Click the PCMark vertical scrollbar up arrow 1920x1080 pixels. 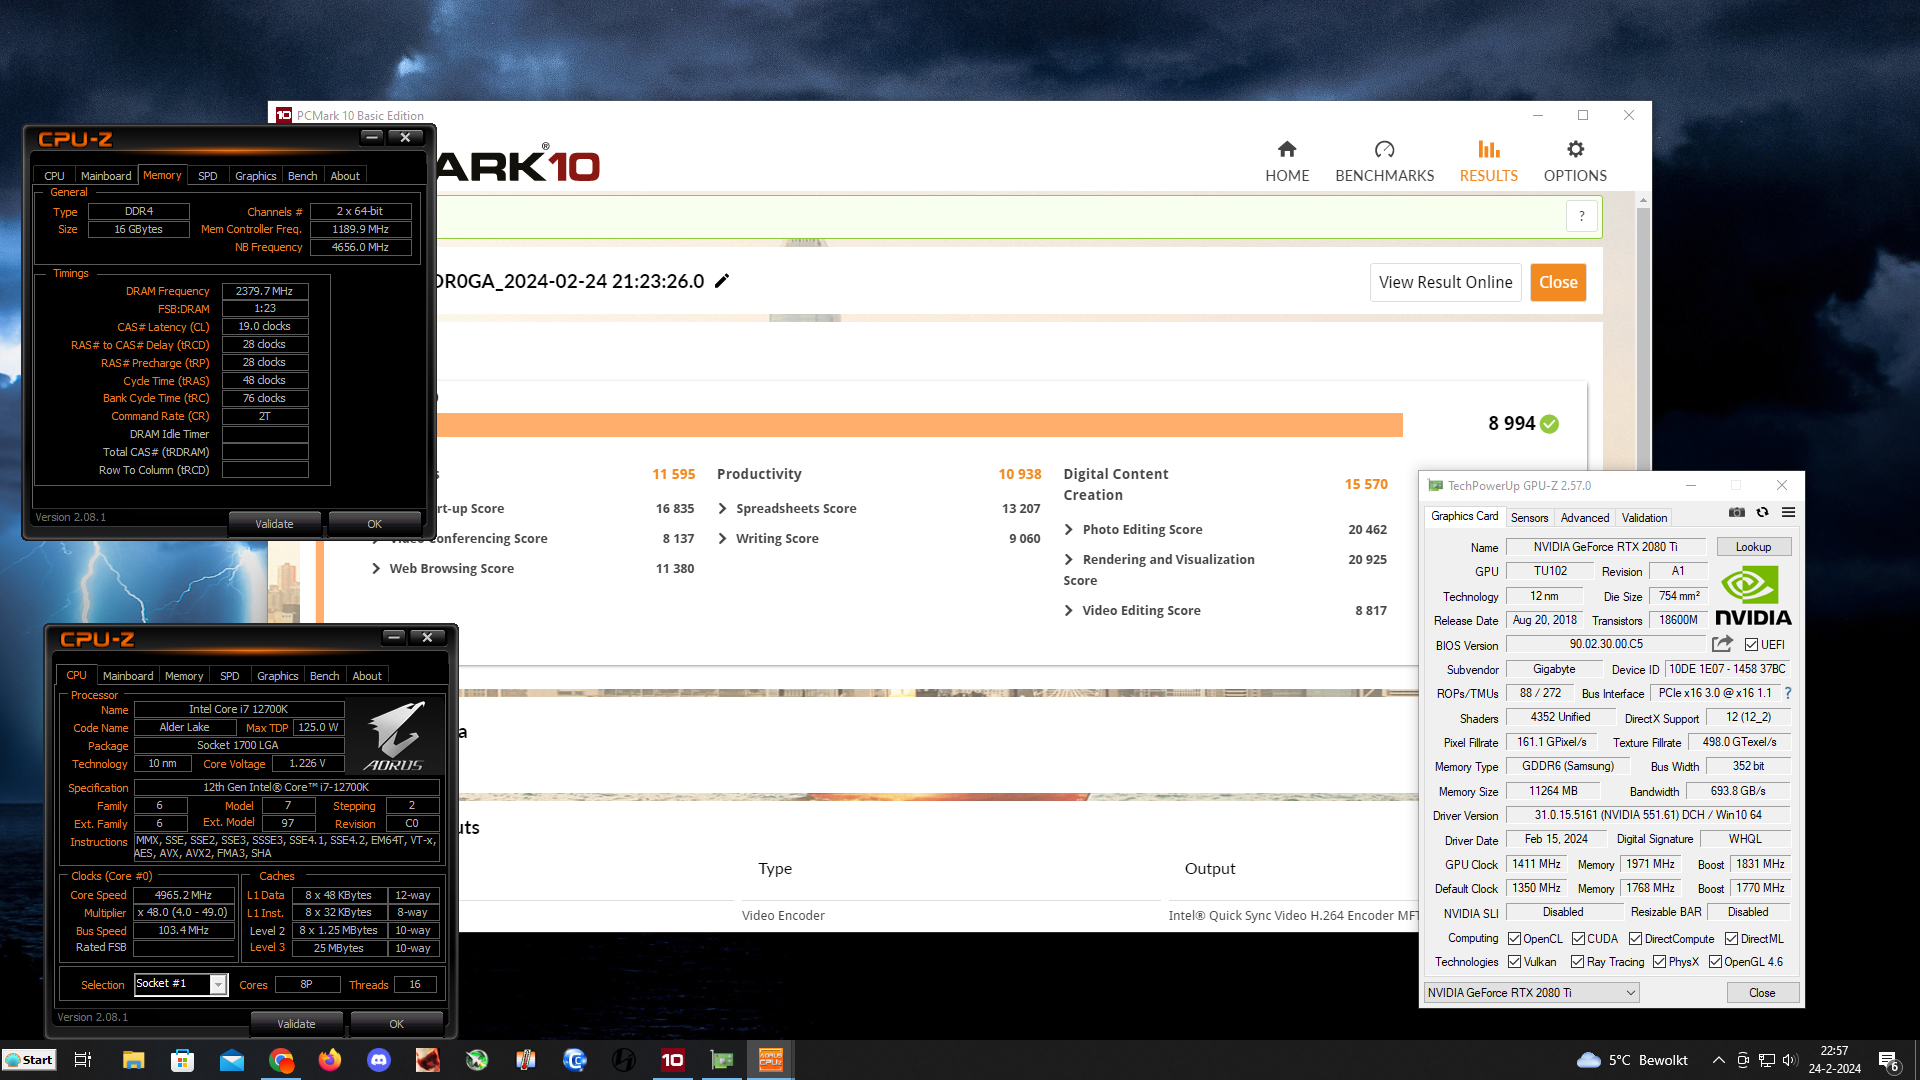point(1643,201)
